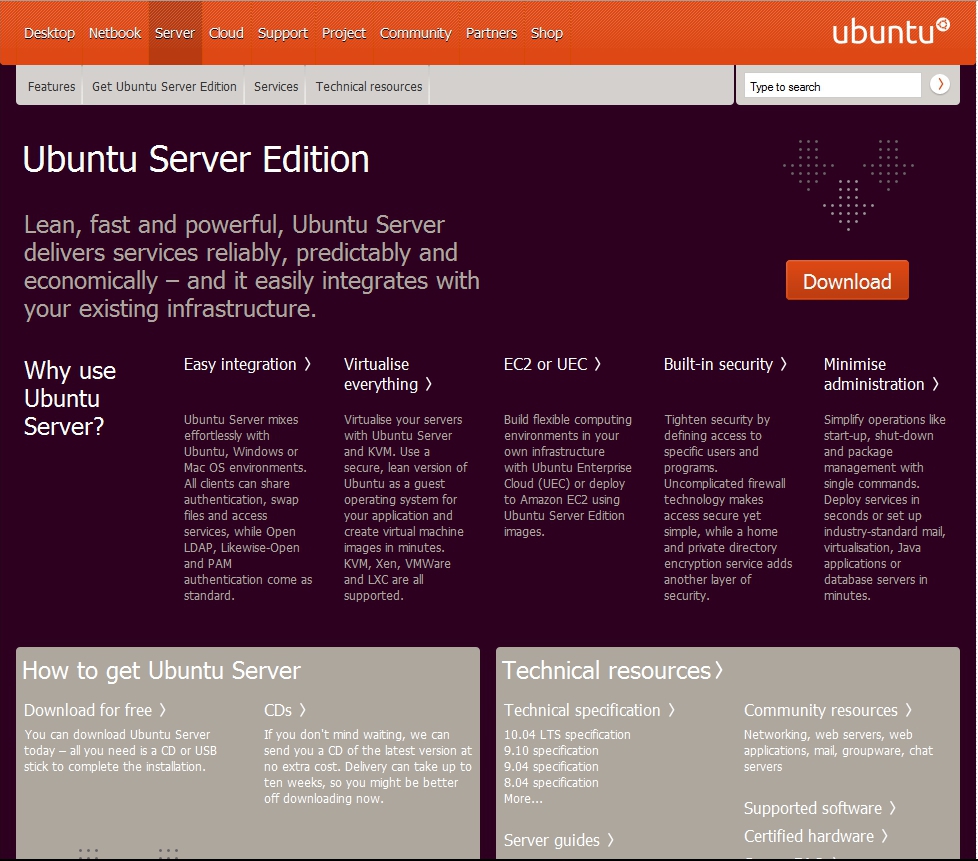The height and width of the screenshot is (861, 978).
Task: Click the Download for free link
Action: click(x=95, y=710)
